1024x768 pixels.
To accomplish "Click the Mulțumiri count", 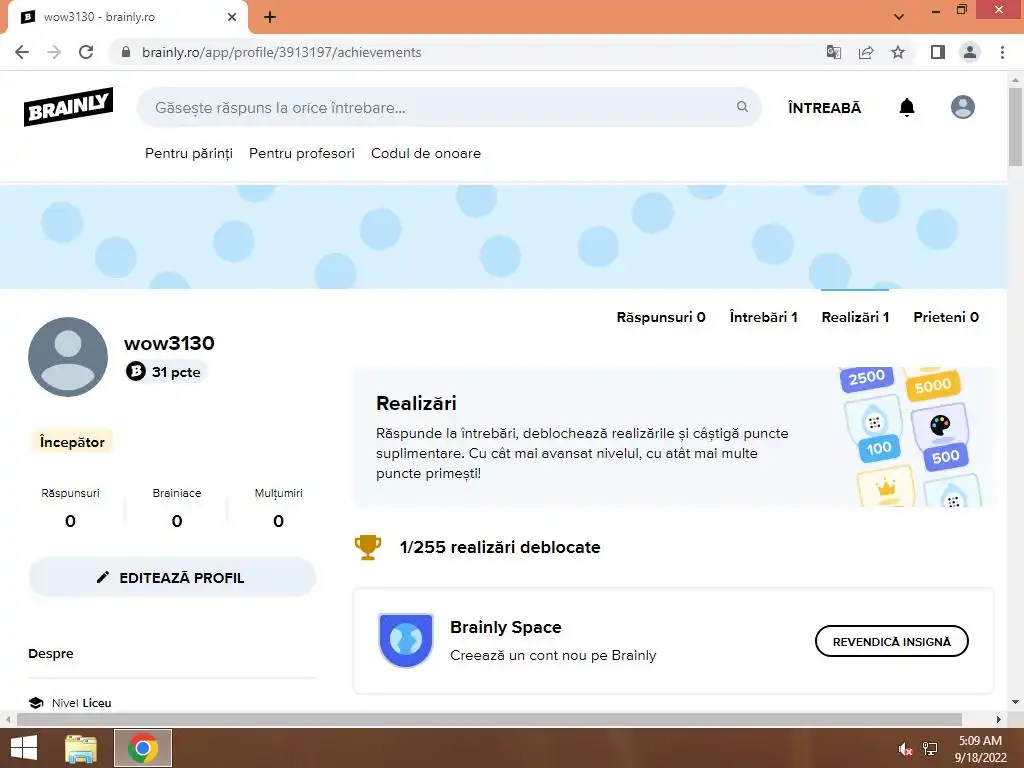I will pos(278,521).
